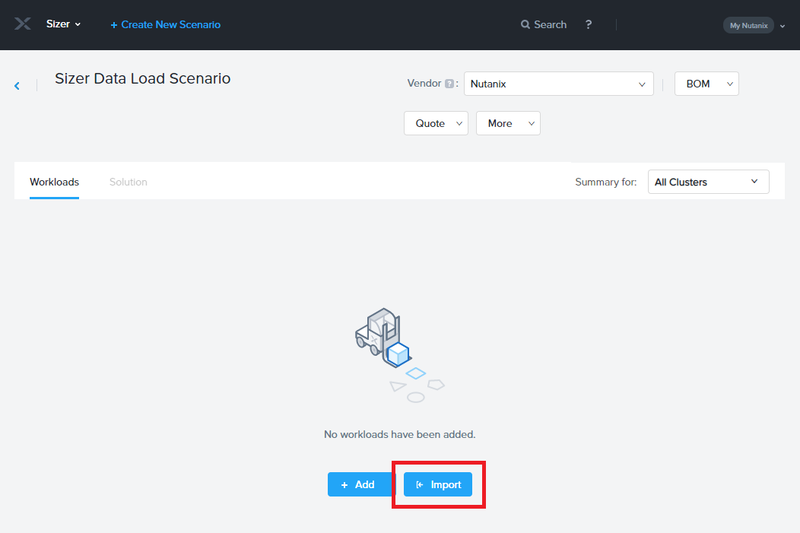Open the Sizer dropdown menu
Screen dimensions: 800x533
point(63,24)
